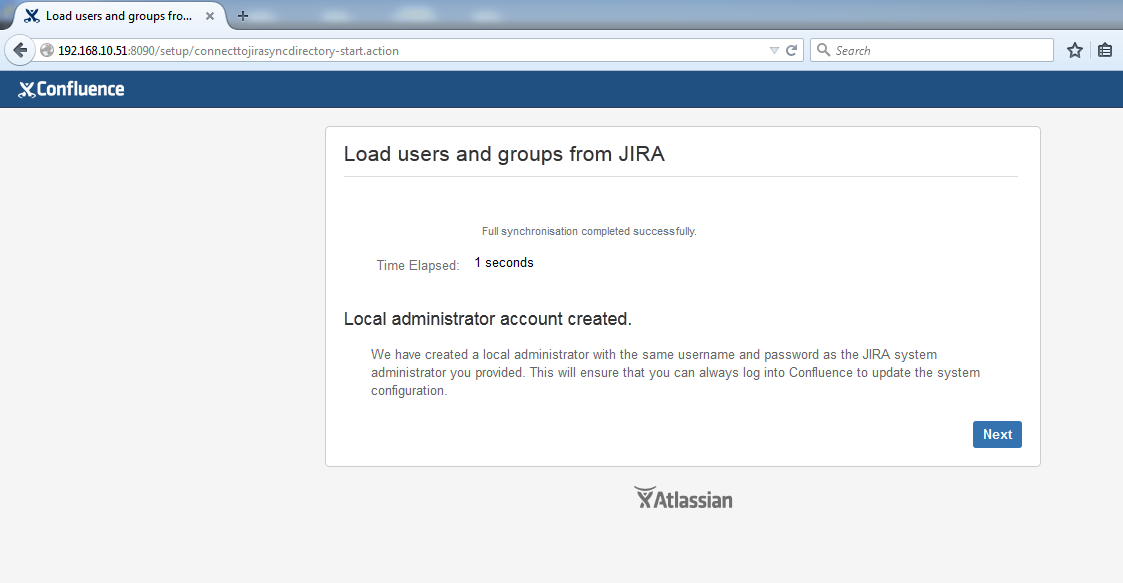Click the Confluence logo in header

[x=72, y=89]
